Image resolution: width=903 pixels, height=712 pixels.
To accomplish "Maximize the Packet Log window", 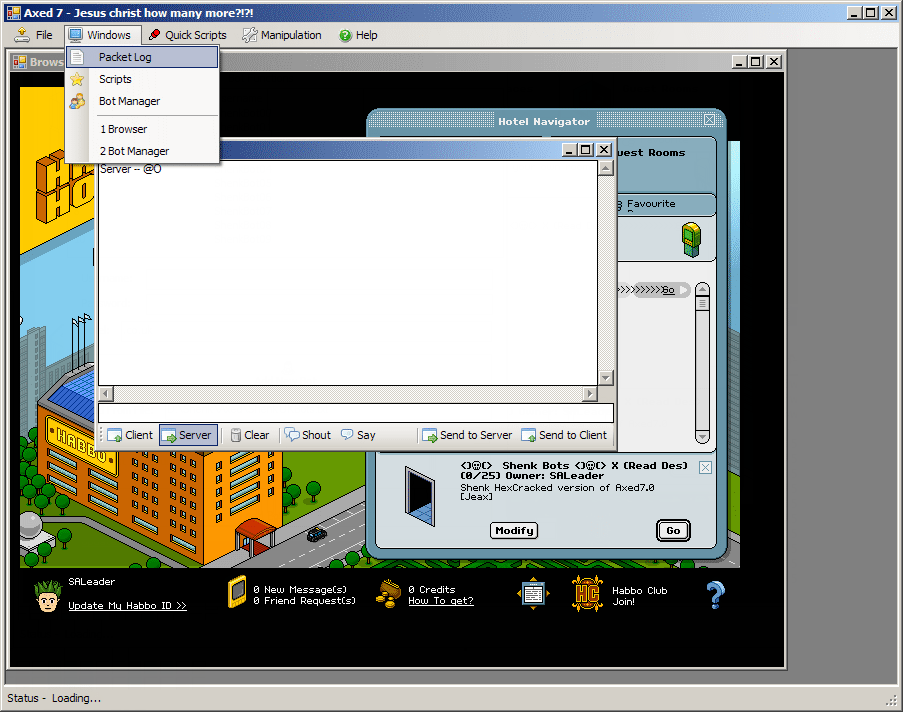I will [586, 150].
